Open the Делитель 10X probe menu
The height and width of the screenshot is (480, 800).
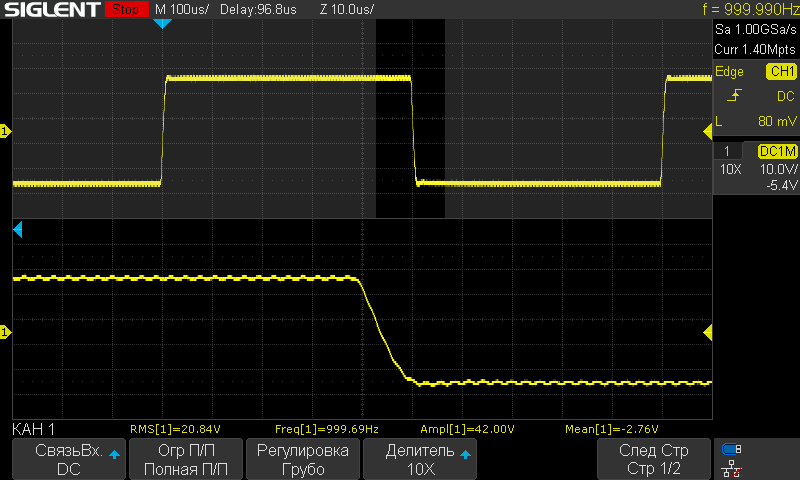pyautogui.click(x=420, y=459)
